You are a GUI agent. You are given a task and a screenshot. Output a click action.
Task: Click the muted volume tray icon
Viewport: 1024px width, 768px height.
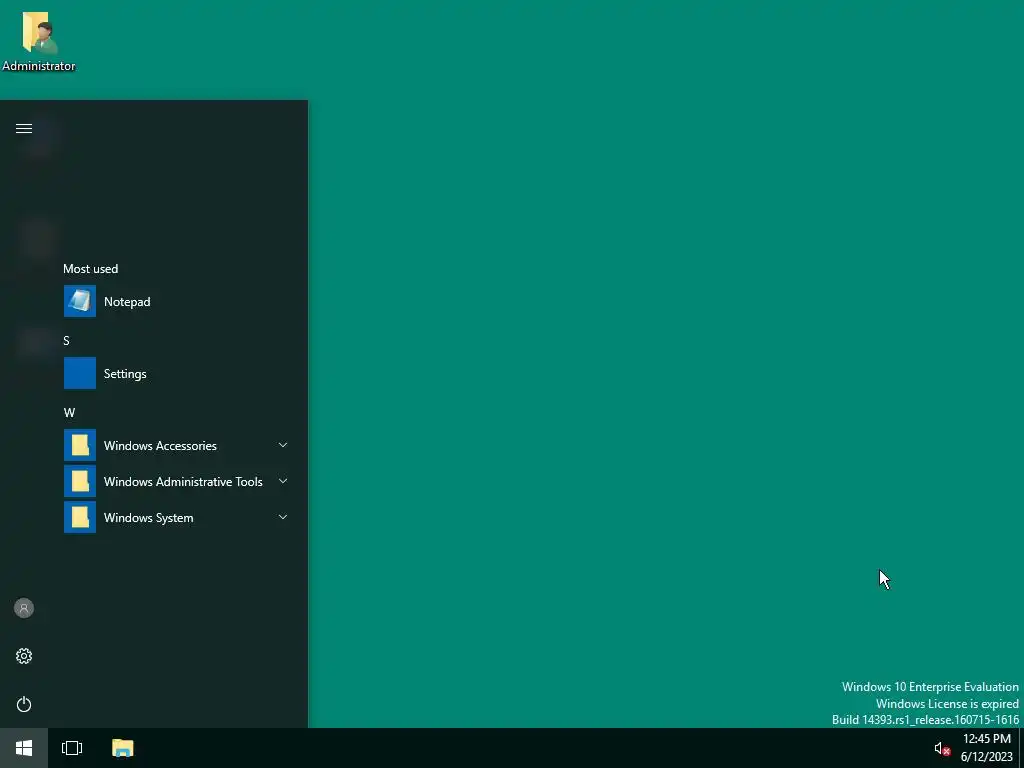[942, 748]
